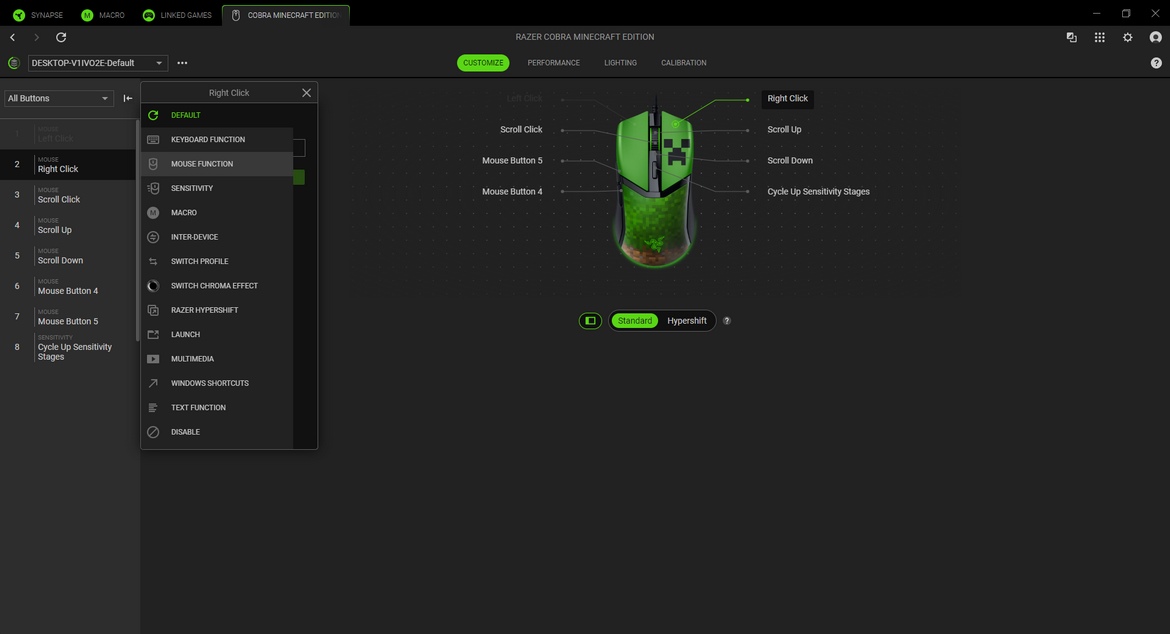The image size is (1170, 634).
Task: Click the Scroll Up label on diagram
Action: 784,130
